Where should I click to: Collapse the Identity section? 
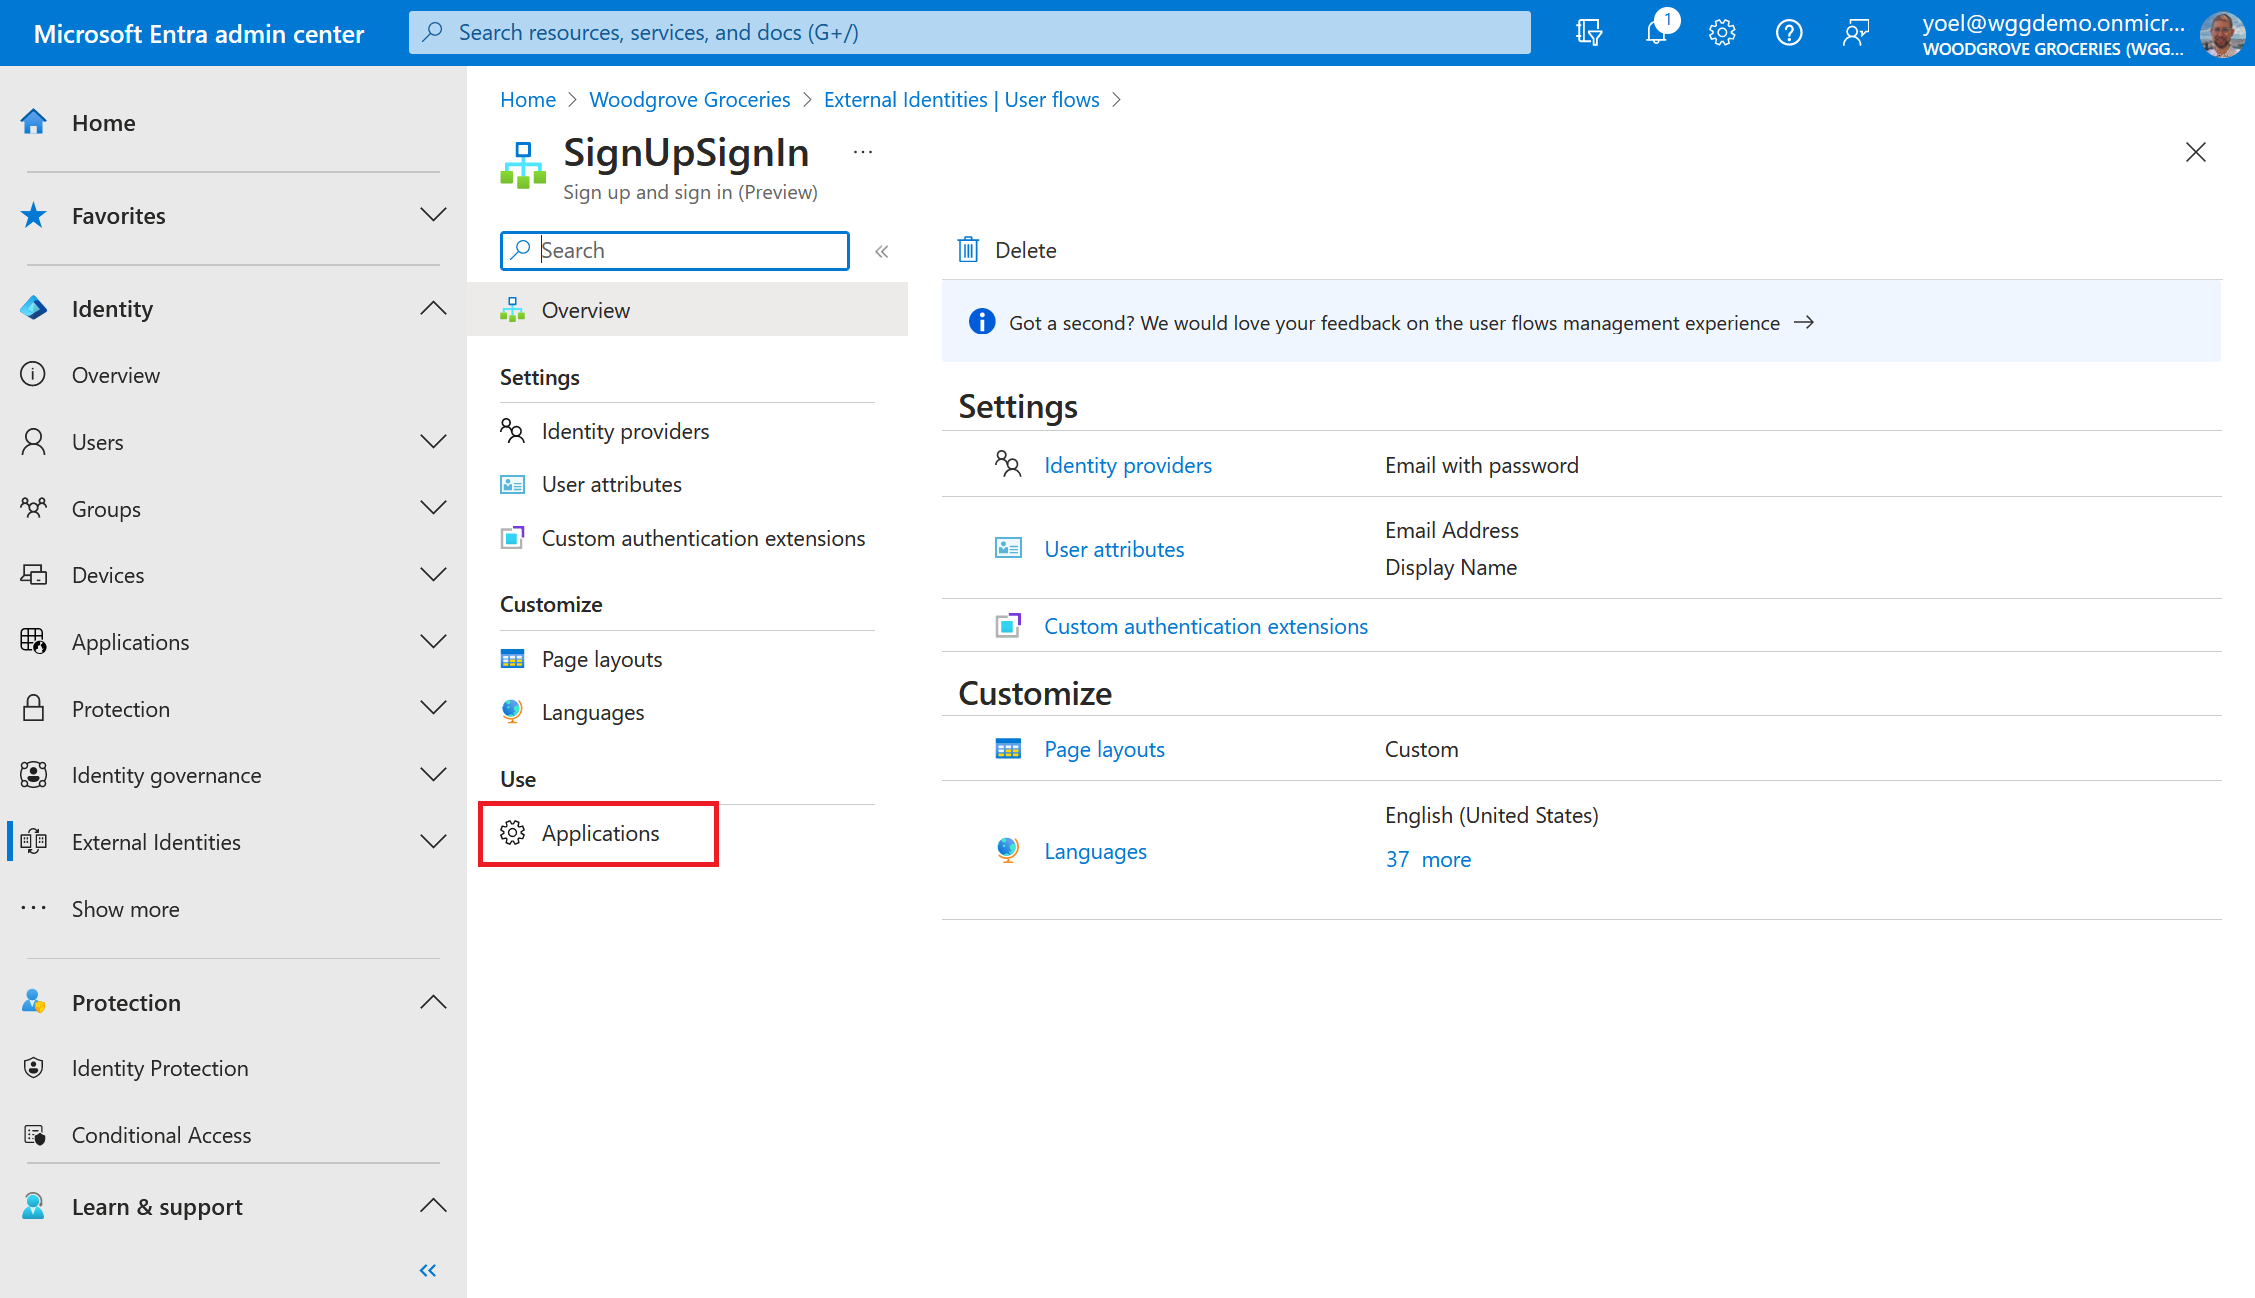(433, 309)
